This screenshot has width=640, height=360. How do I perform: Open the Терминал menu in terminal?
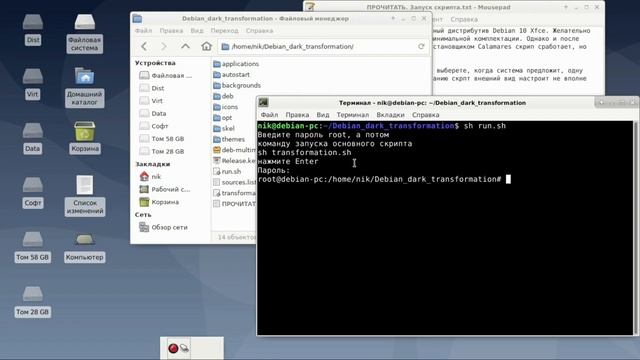point(353,115)
